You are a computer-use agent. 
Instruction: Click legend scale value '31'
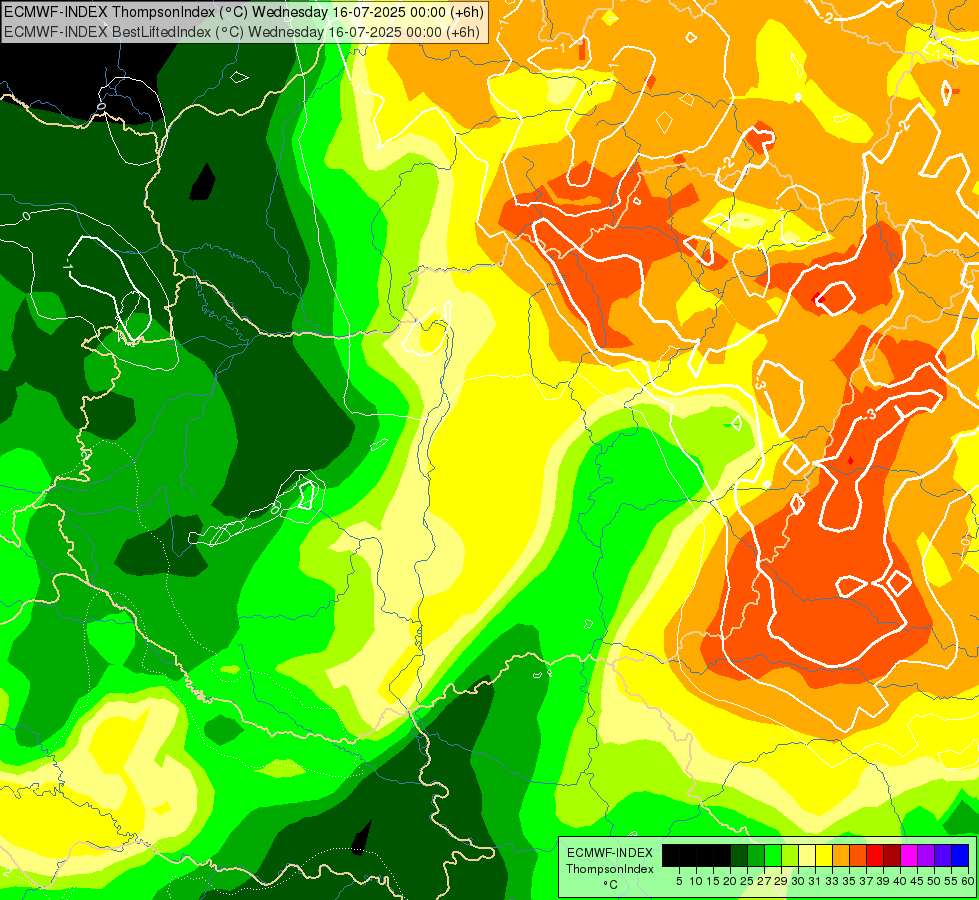(815, 881)
